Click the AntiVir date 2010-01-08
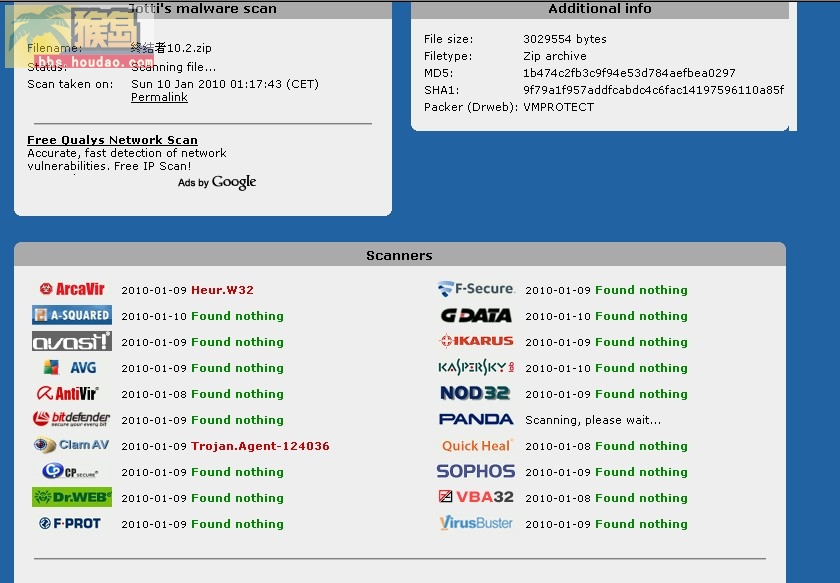840x583 pixels. point(154,394)
